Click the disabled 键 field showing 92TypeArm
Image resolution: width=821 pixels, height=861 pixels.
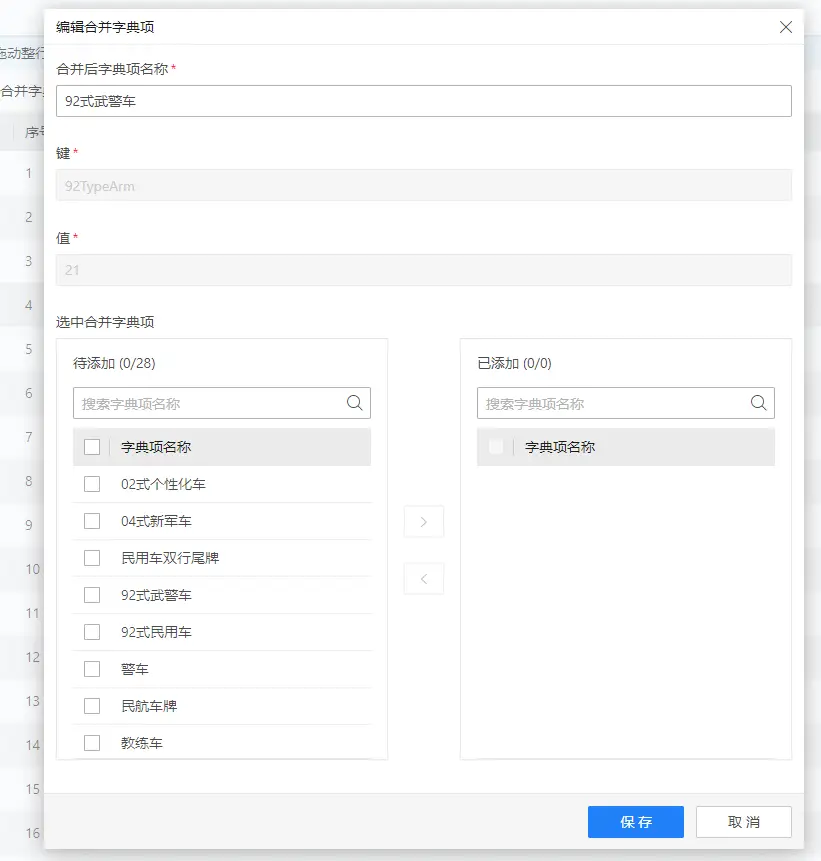click(423, 186)
